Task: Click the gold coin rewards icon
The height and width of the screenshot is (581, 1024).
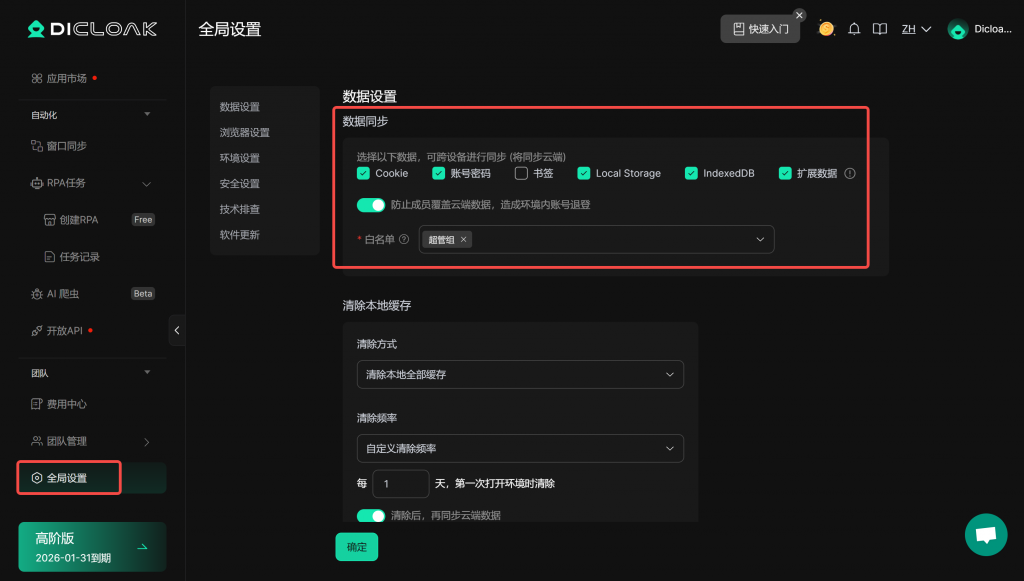Action: click(x=826, y=29)
